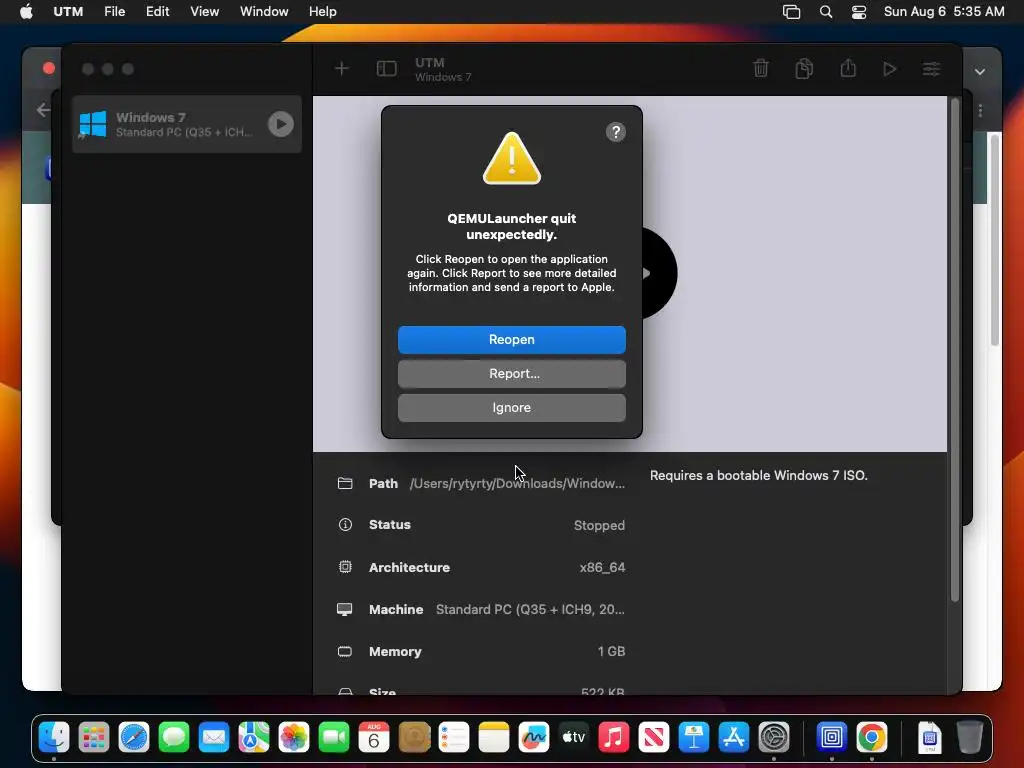This screenshot has height=768, width=1024.
Task: Open Spotlight search in menu bar
Action: point(826,12)
